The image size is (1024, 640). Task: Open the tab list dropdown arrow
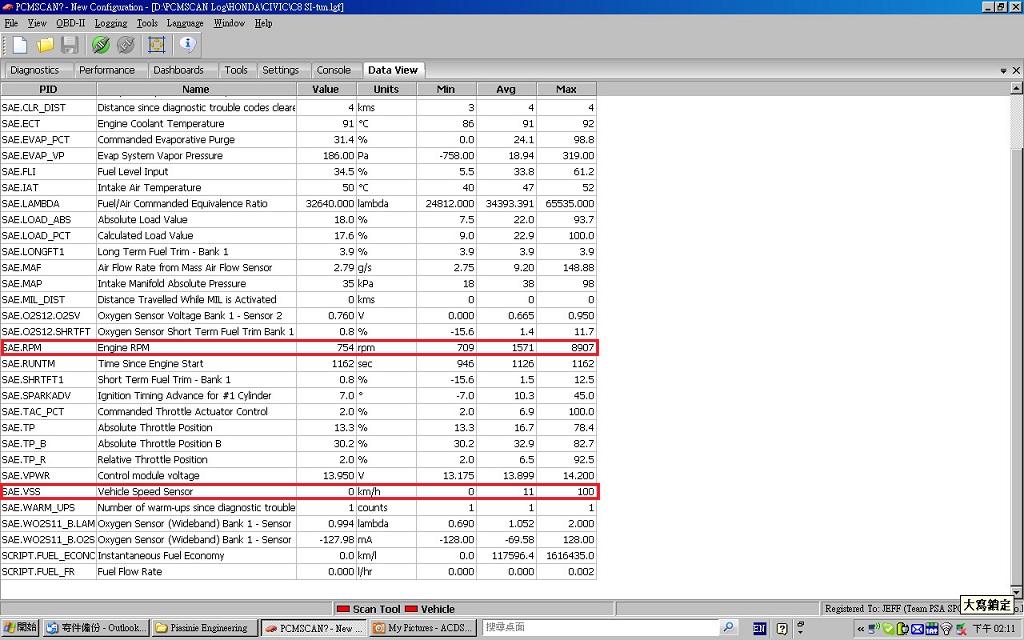[1003, 71]
